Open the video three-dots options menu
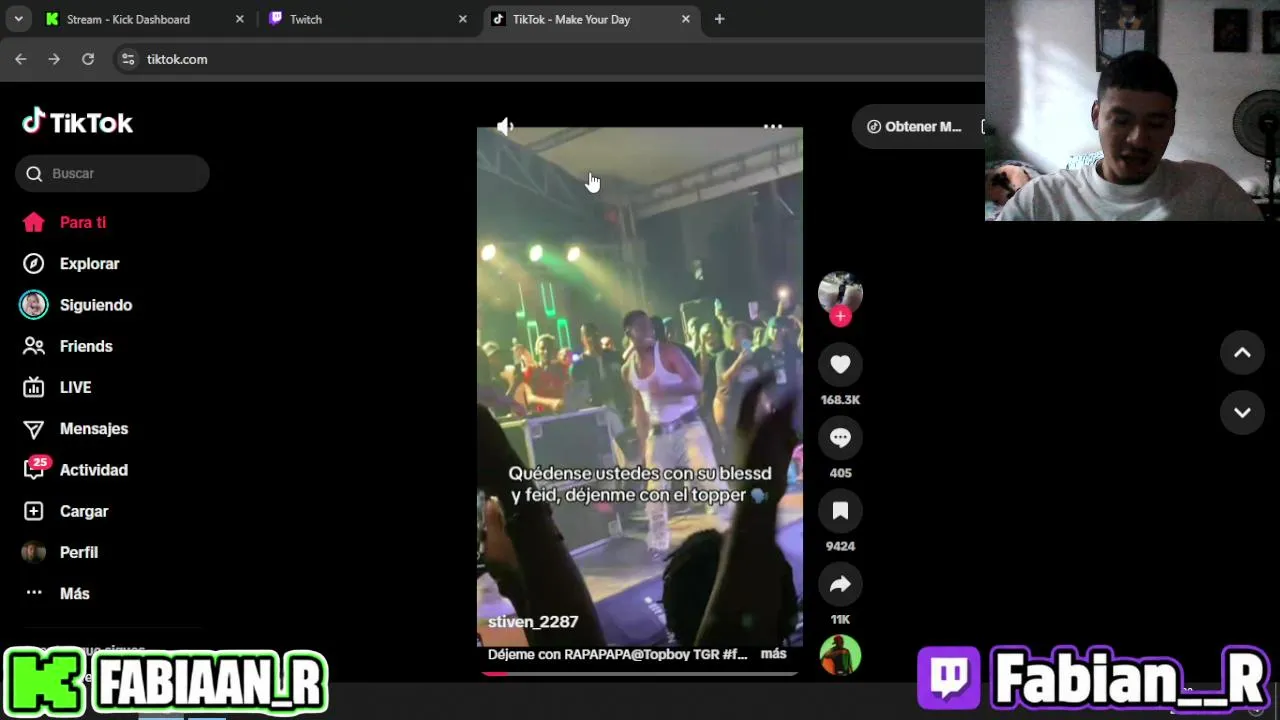The height and width of the screenshot is (720, 1280). point(773,127)
